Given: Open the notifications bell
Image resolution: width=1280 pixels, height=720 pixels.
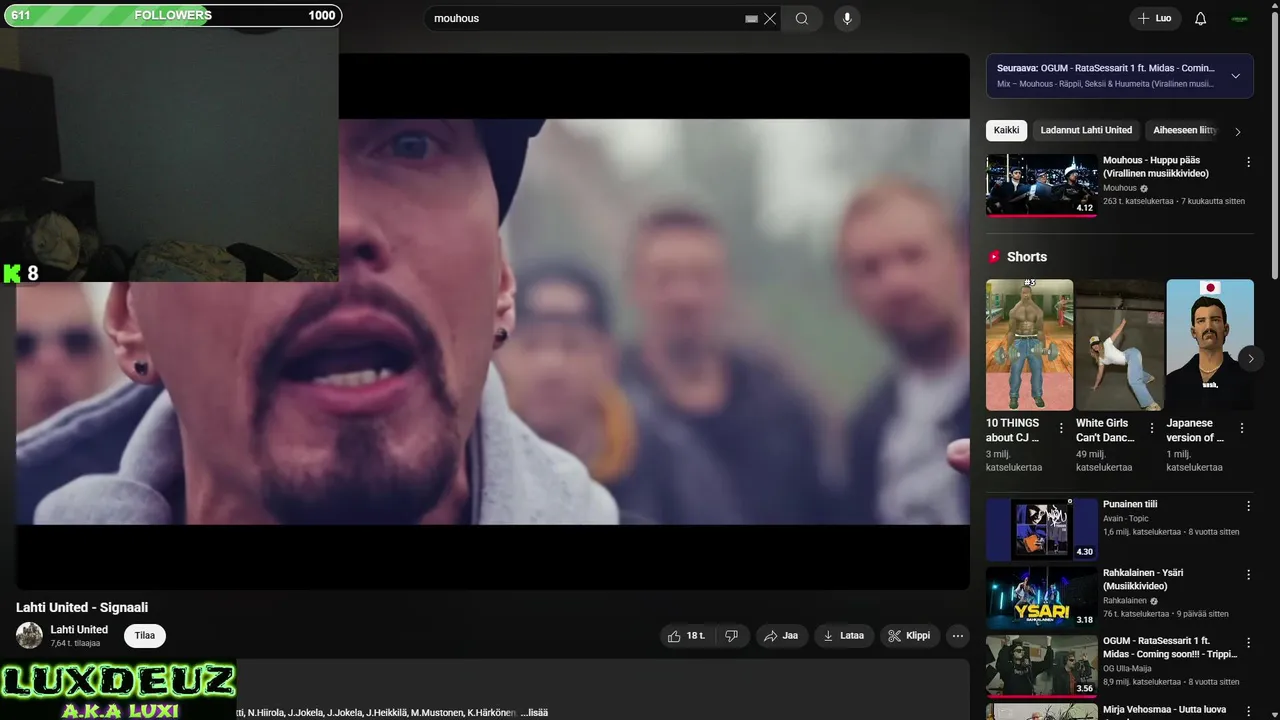Looking at the screenshot, I should pos(1201,19).
